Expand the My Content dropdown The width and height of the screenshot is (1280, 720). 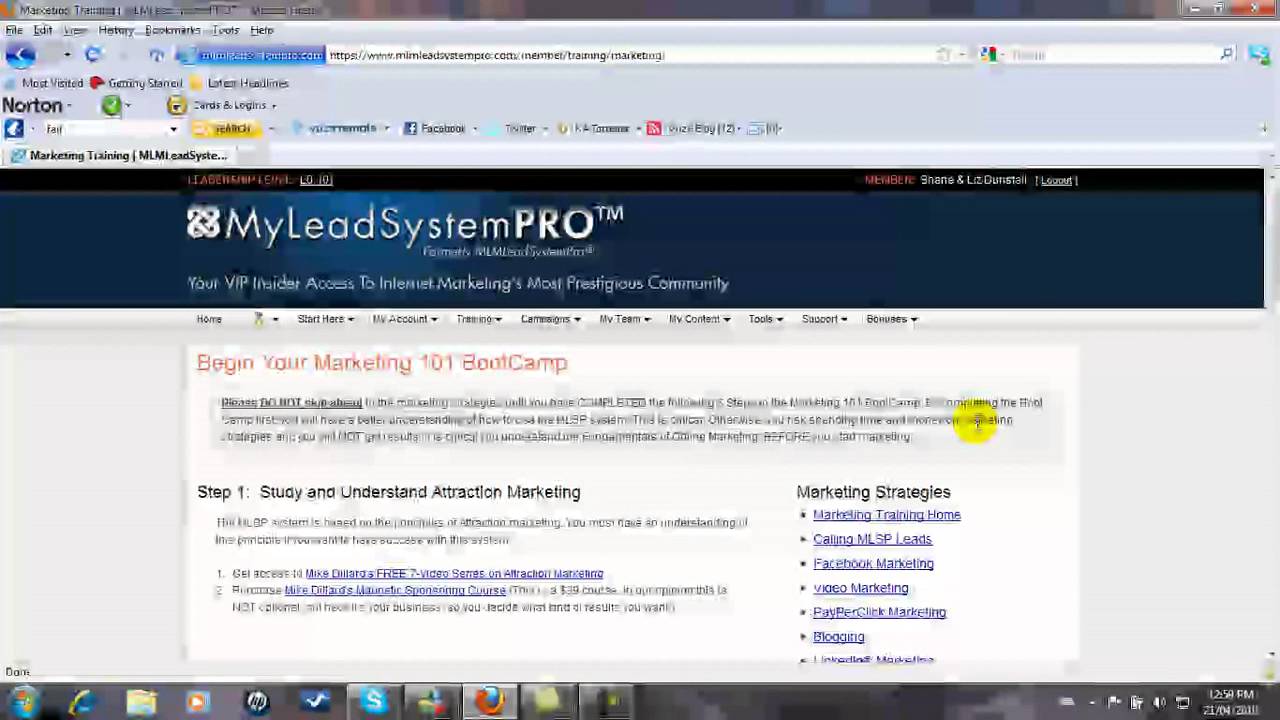tap(699, 319)
